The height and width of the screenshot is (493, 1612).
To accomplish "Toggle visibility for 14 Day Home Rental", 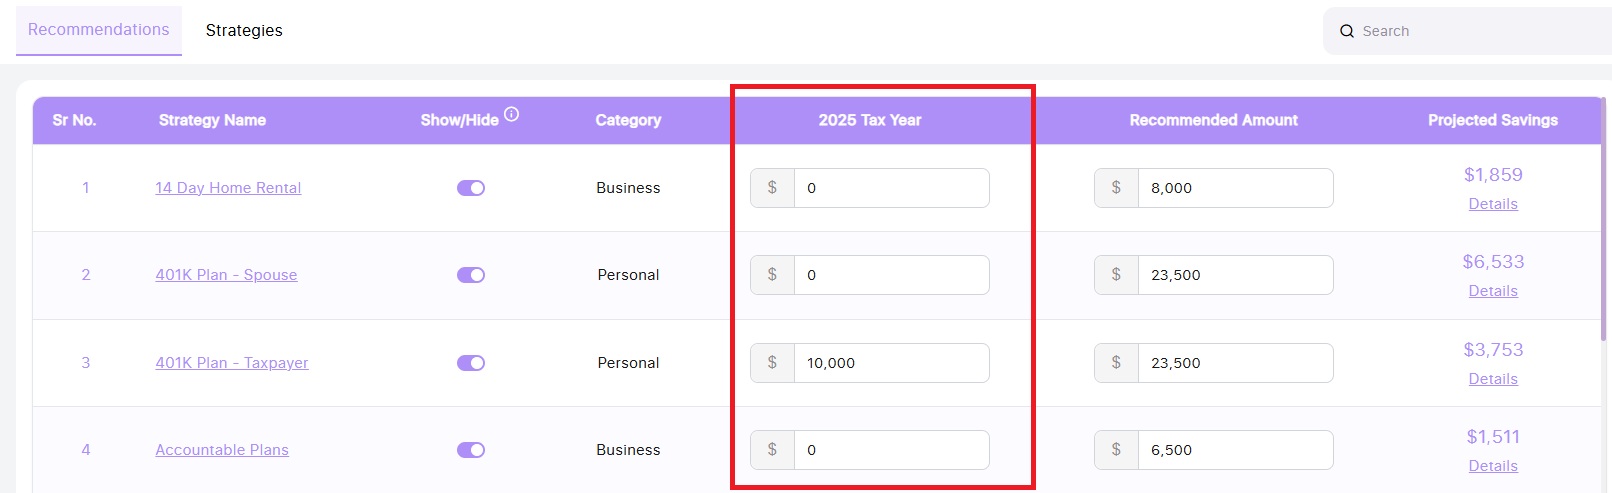I will pyautogui.click(x=471, y=188).
